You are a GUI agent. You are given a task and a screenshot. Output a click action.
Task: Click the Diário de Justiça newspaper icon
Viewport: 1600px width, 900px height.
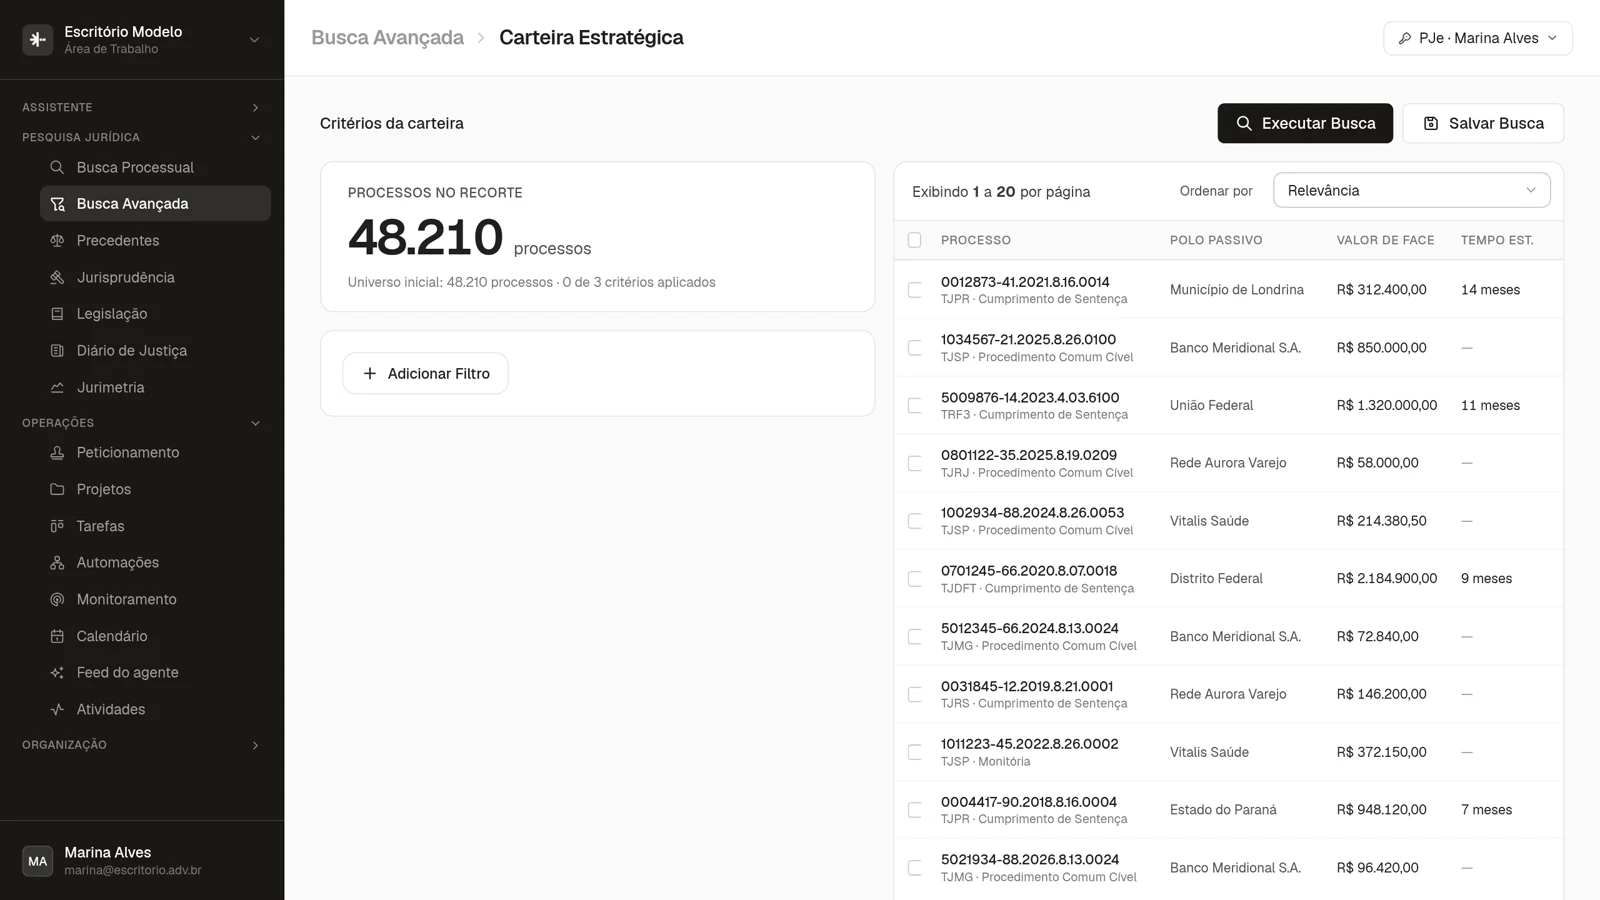(57, 351)
